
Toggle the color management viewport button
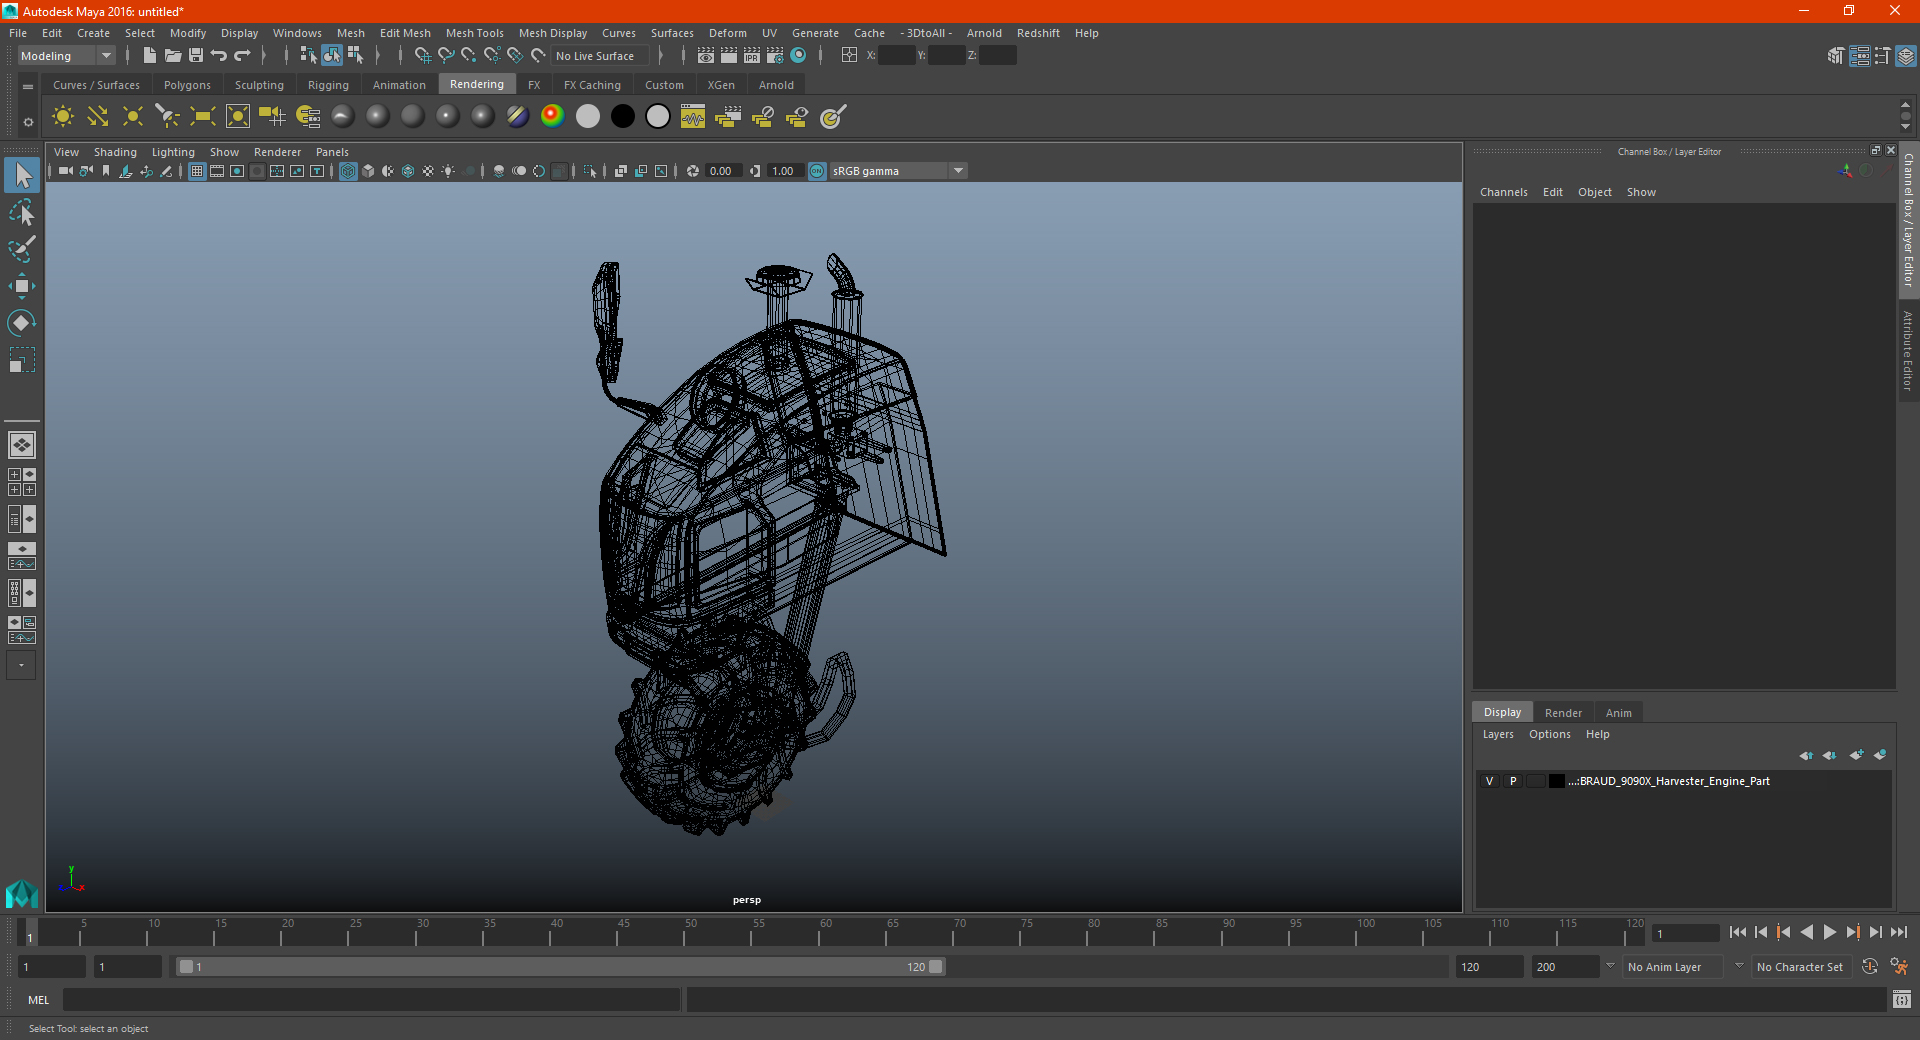coord(817,171)
